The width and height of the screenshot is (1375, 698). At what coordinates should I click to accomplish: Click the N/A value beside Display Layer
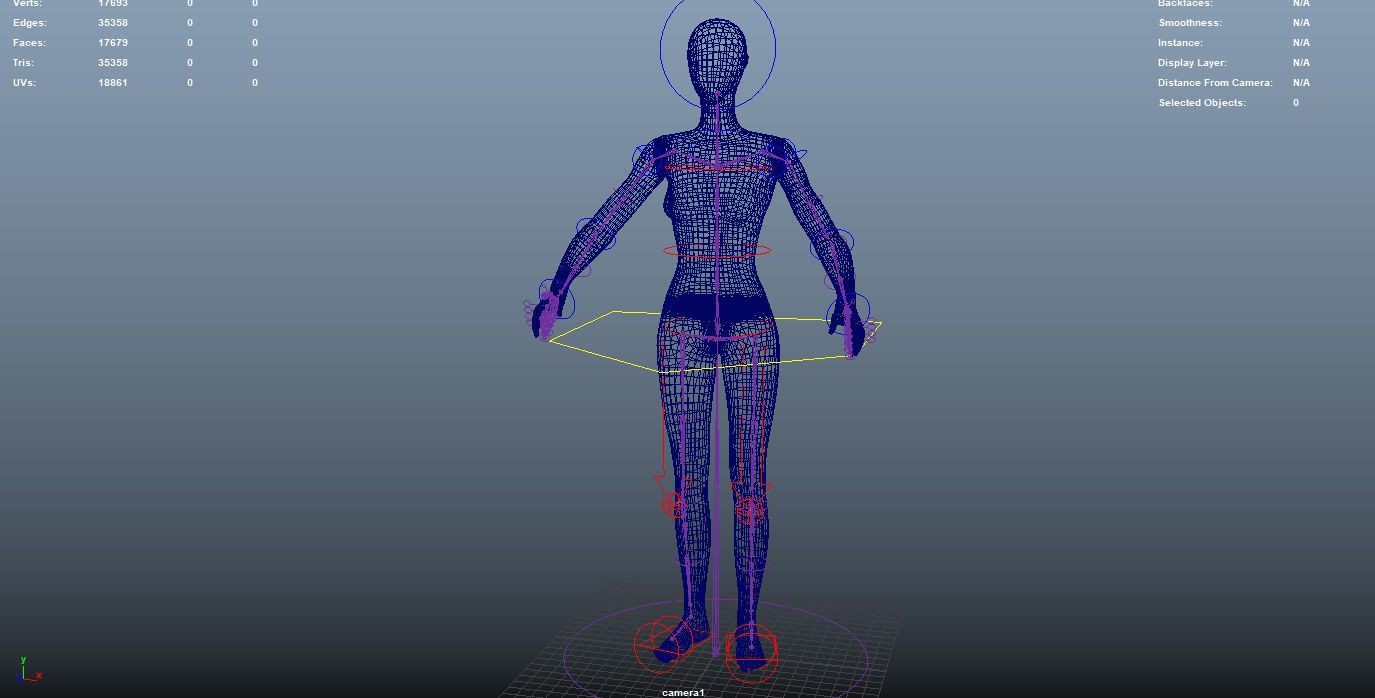click(1301, 63)
